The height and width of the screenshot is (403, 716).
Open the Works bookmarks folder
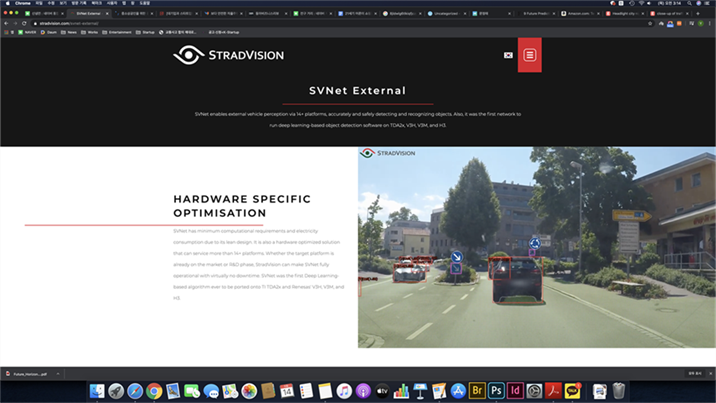[x=90, y=32]
